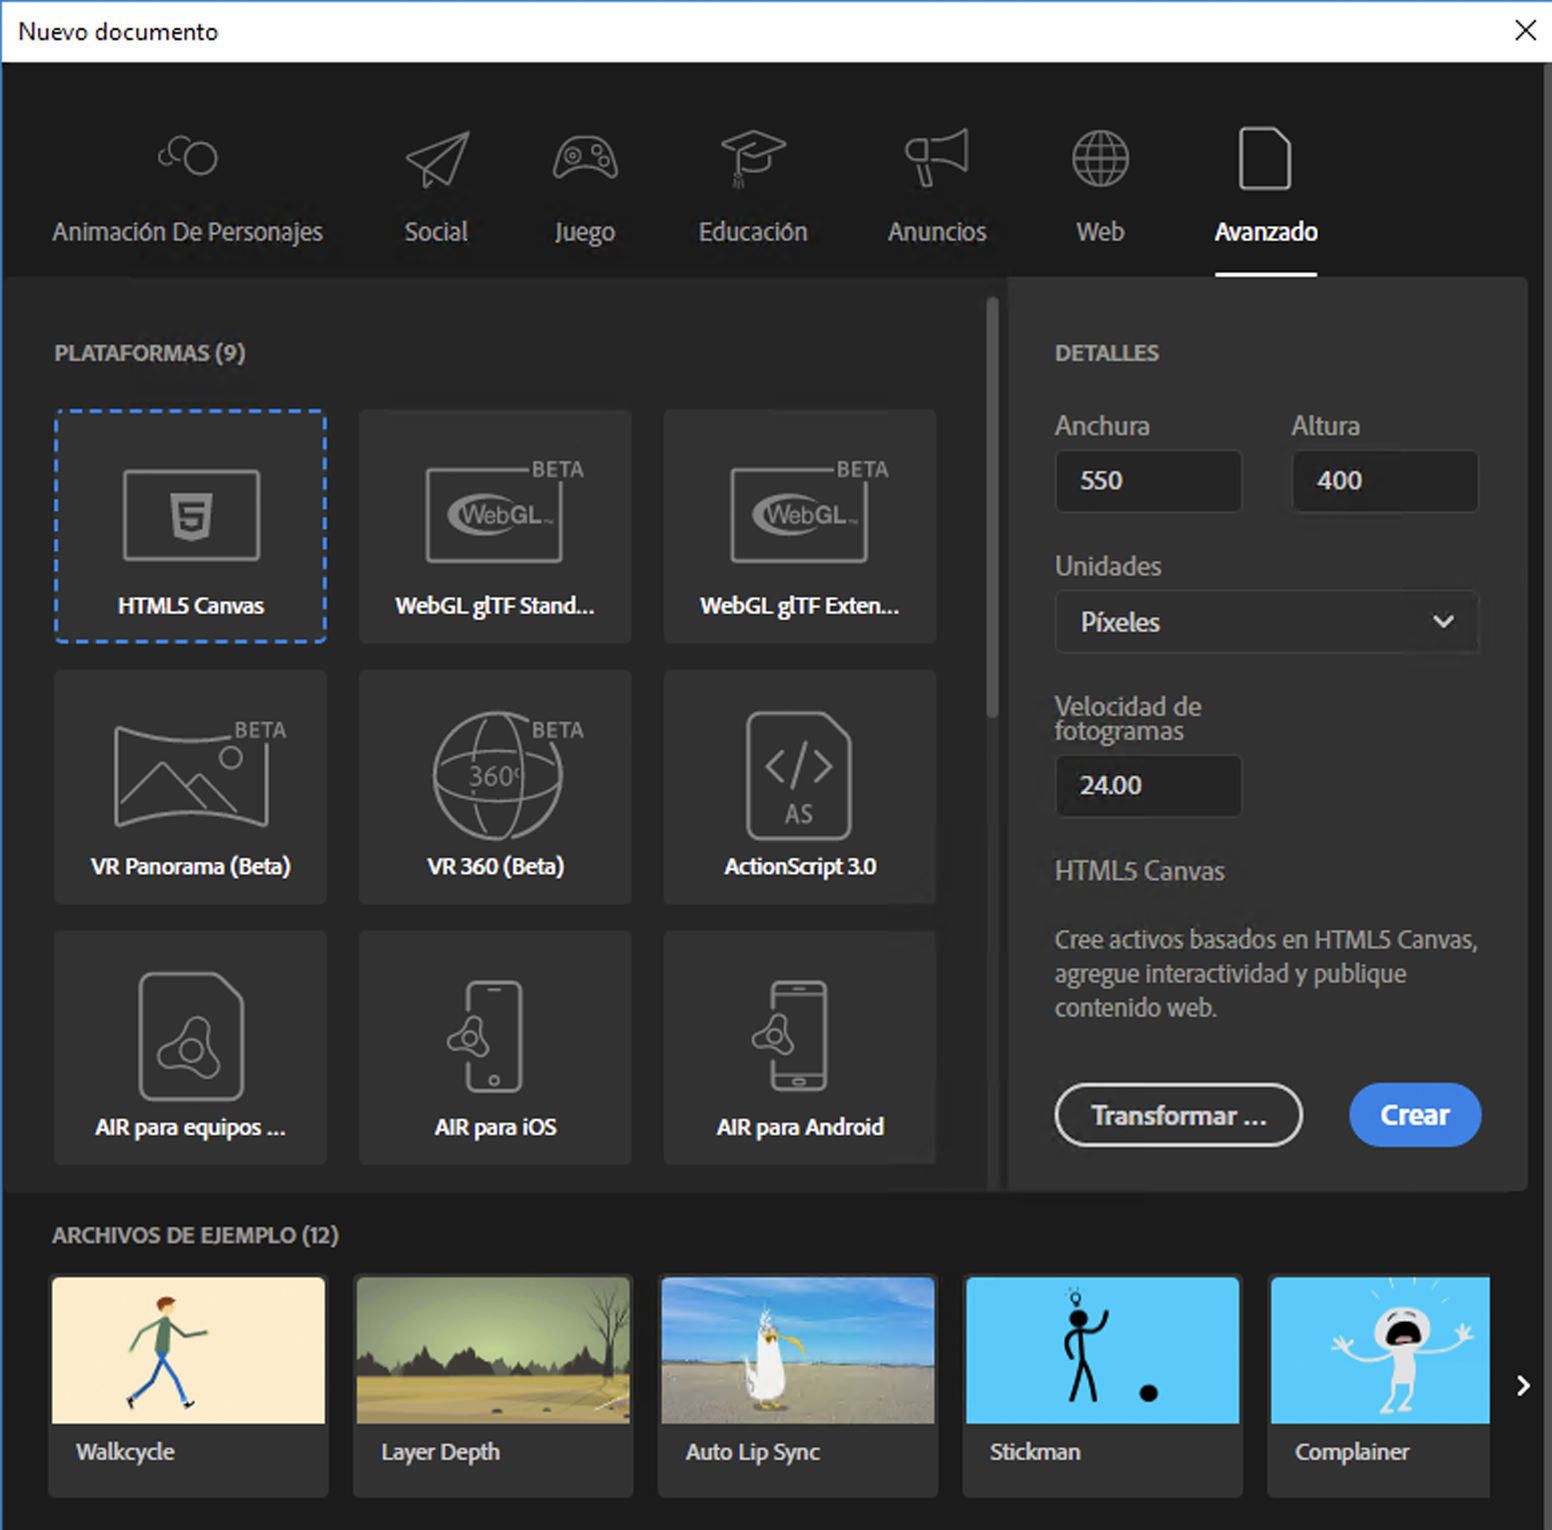Click the Avanzado blank page icon
The width and height of the screenshot is (1552, 1530).
(x=1265, y=158)
